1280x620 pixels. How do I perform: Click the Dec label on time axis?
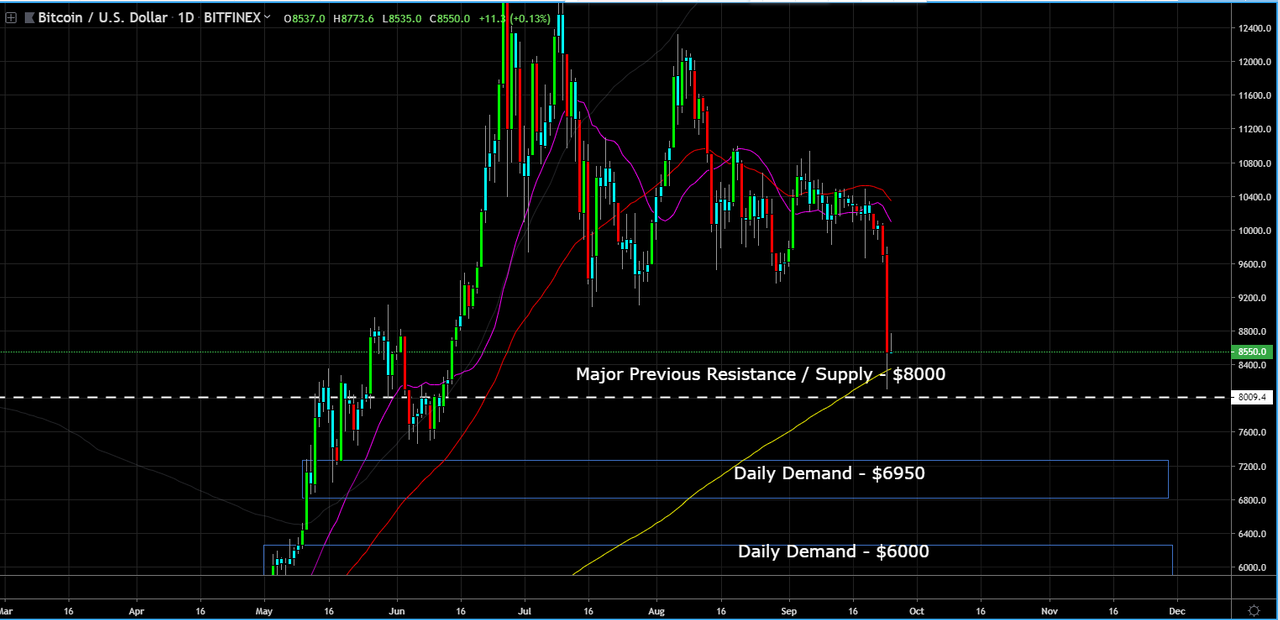point(1178,609)
